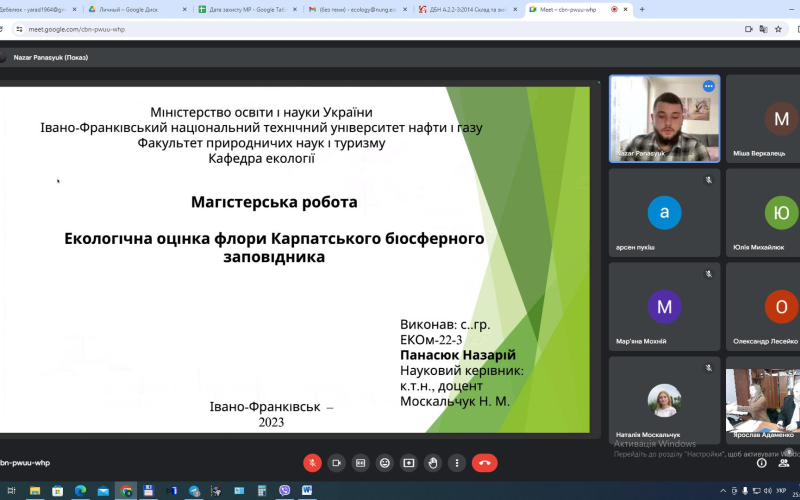Image resolution: width=800 pixels, height=500 pixels.
Task: Switch keyboard language УКР indicator
Action: click(781, 491)
